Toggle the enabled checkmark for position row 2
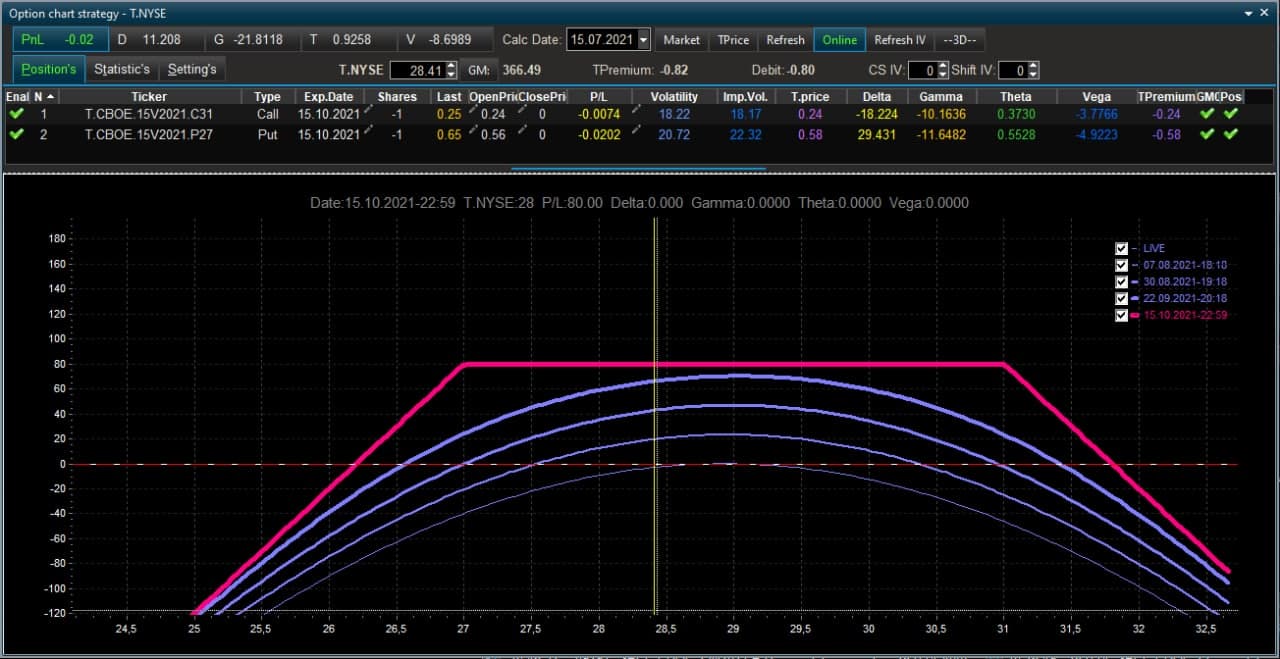The image size is (1280, 659). tap(16, 134)
